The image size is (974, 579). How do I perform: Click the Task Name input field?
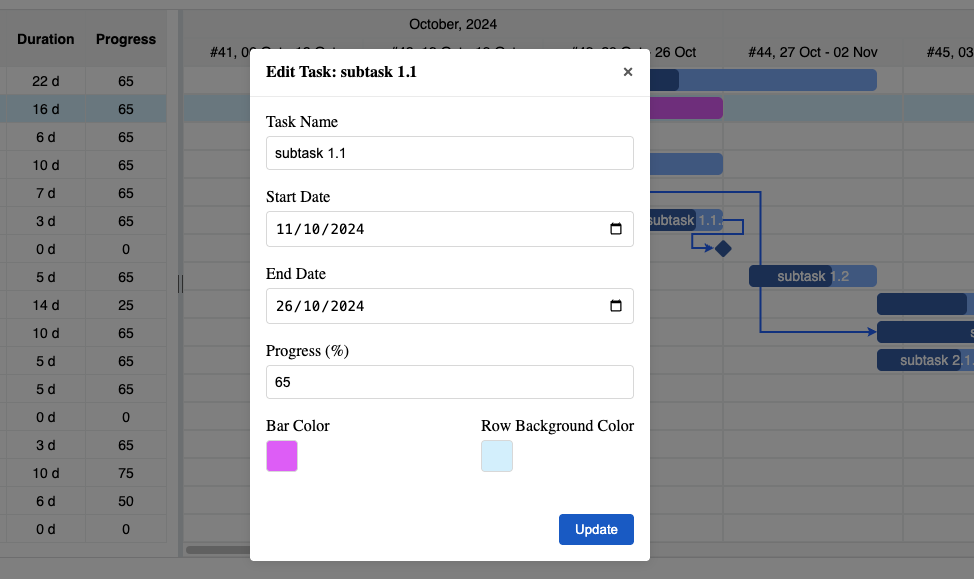pos(450,153)
